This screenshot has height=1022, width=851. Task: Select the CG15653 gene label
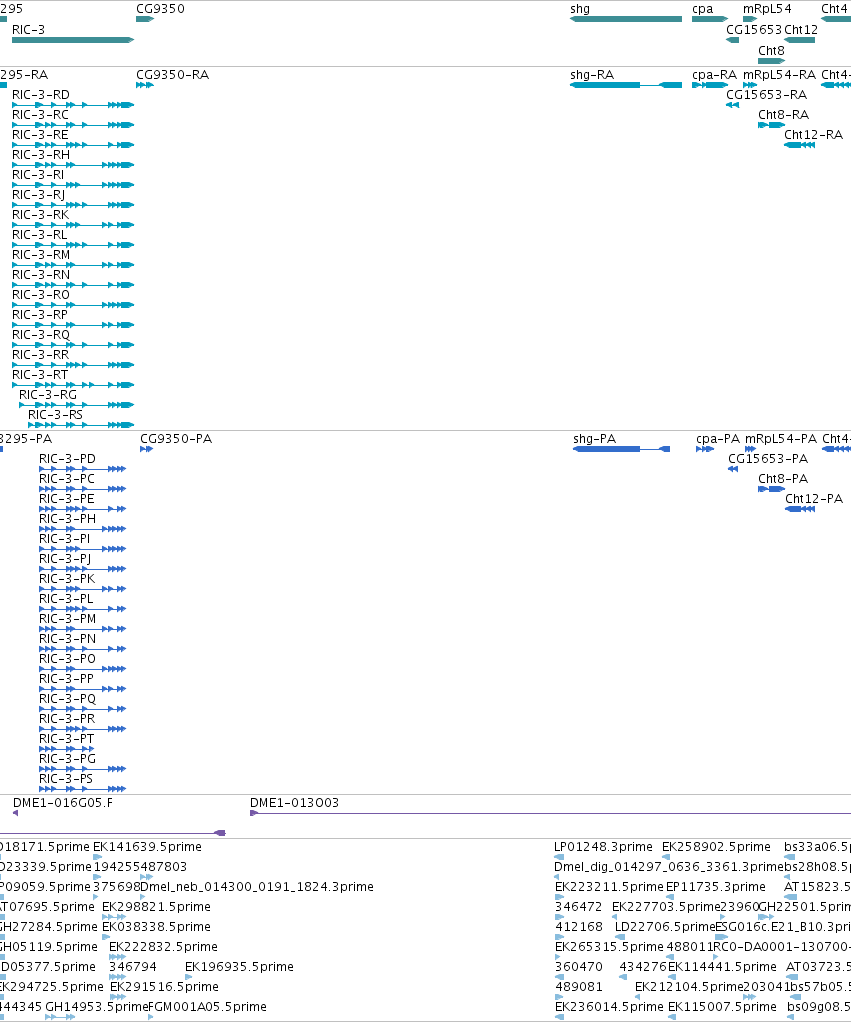pos(754,29)
